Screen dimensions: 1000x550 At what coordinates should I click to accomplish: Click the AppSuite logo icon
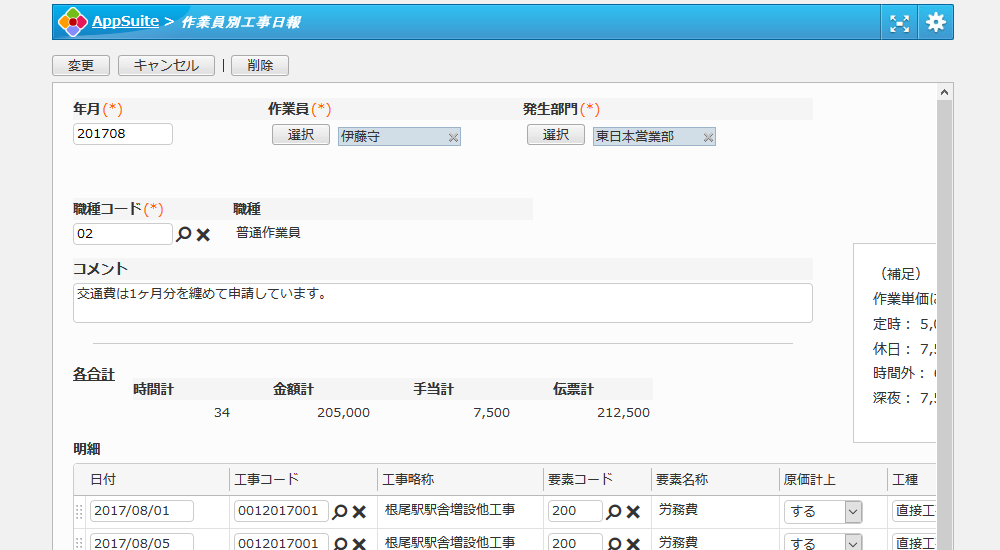(72, 22)
